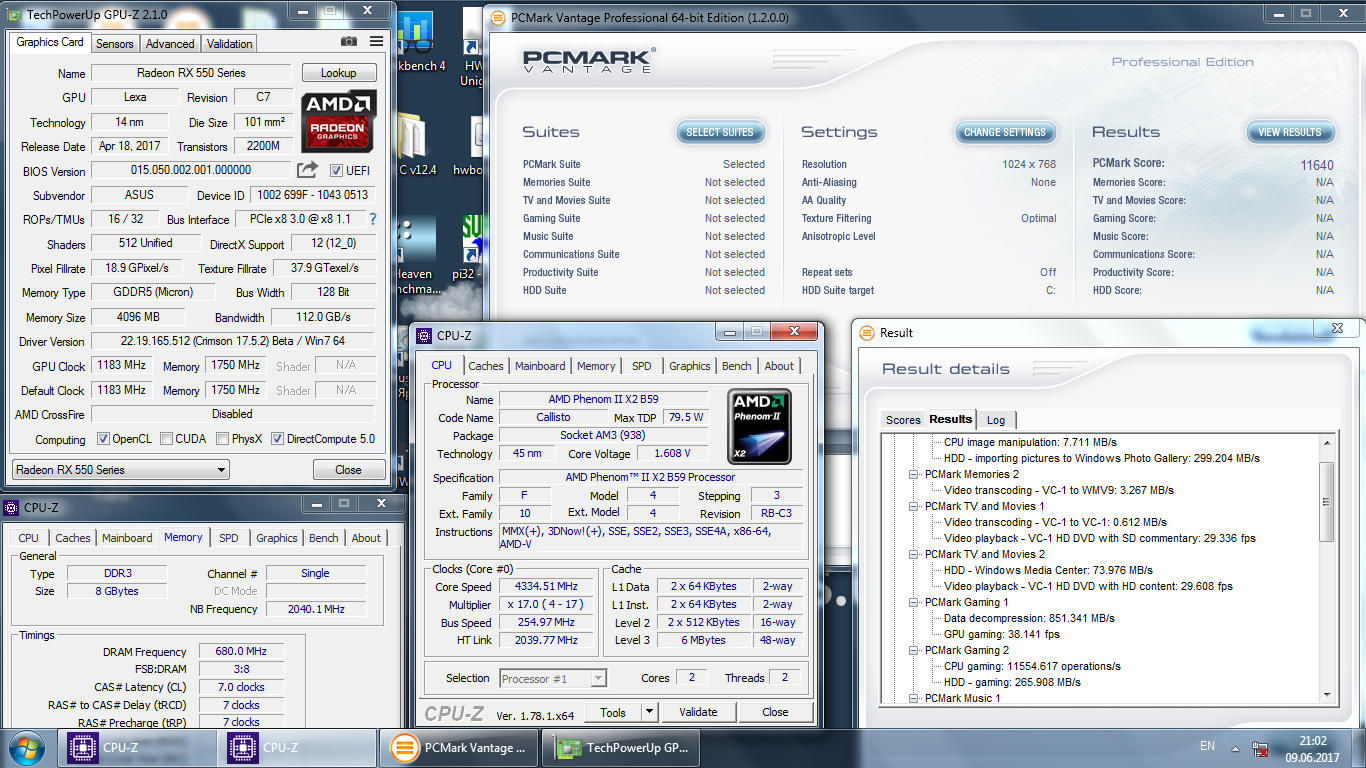The image size is (1366, 768).
Task: Click the GPU-Z title bar app icon
Action: 14,14
